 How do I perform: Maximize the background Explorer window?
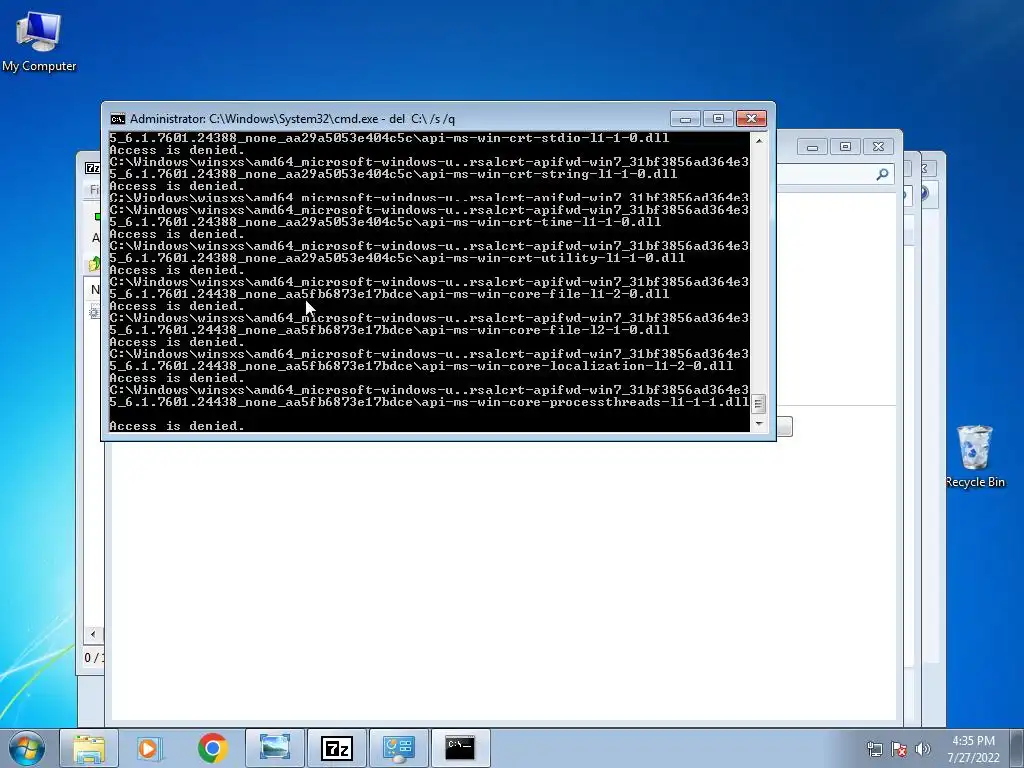pyautogui.click(x=845, y=147)
